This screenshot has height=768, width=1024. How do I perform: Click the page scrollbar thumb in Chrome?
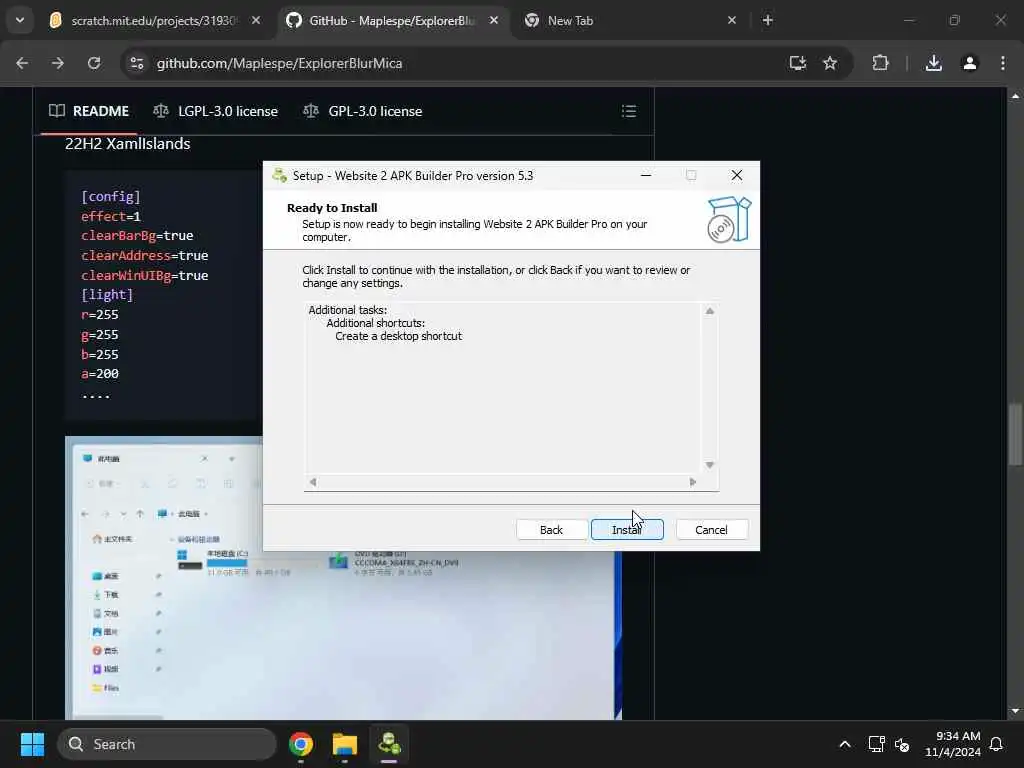(1015, 435)
